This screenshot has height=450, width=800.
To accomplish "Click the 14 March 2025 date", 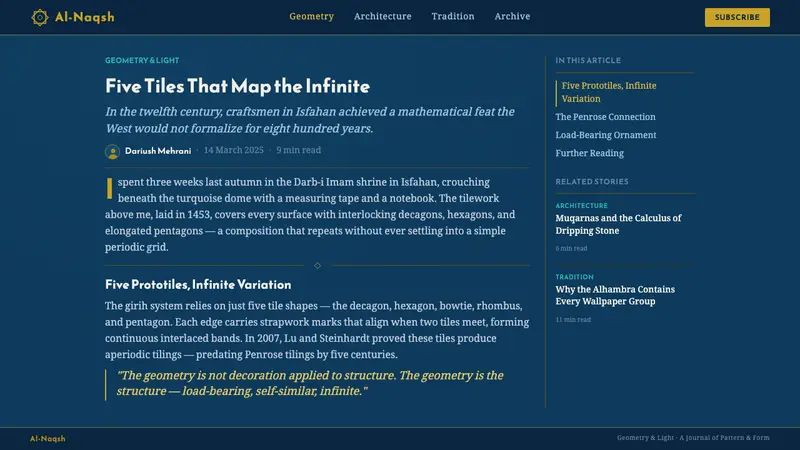I will [234, 150].
